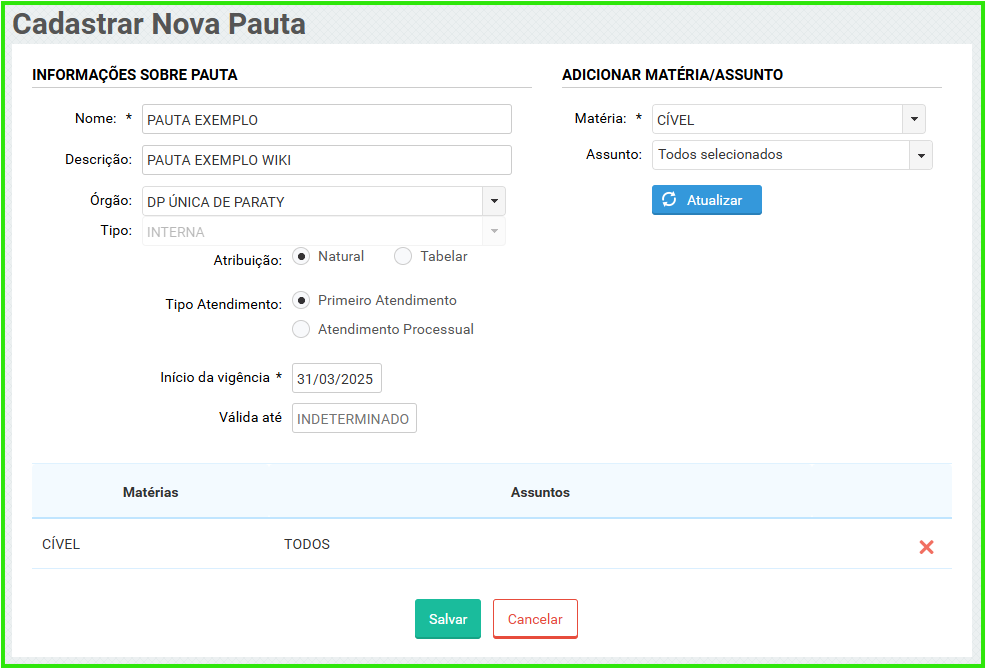This screenshot has width=986, height=668.
Task: Click the TODOS cell in Assuntos column
Action: click(x=307, y=545)
